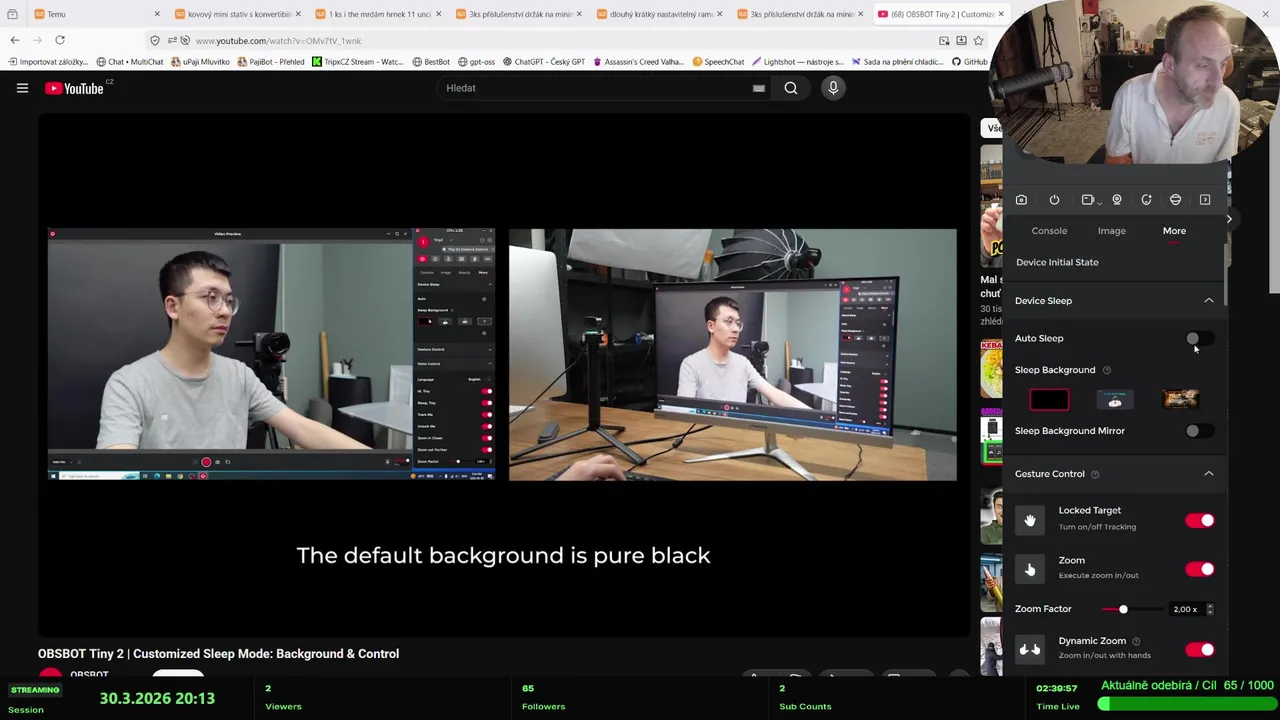The height and width of the screenshot is (720, 1280).
Task: Click the browser address bar URL
Action: click(x=279, y=41)
